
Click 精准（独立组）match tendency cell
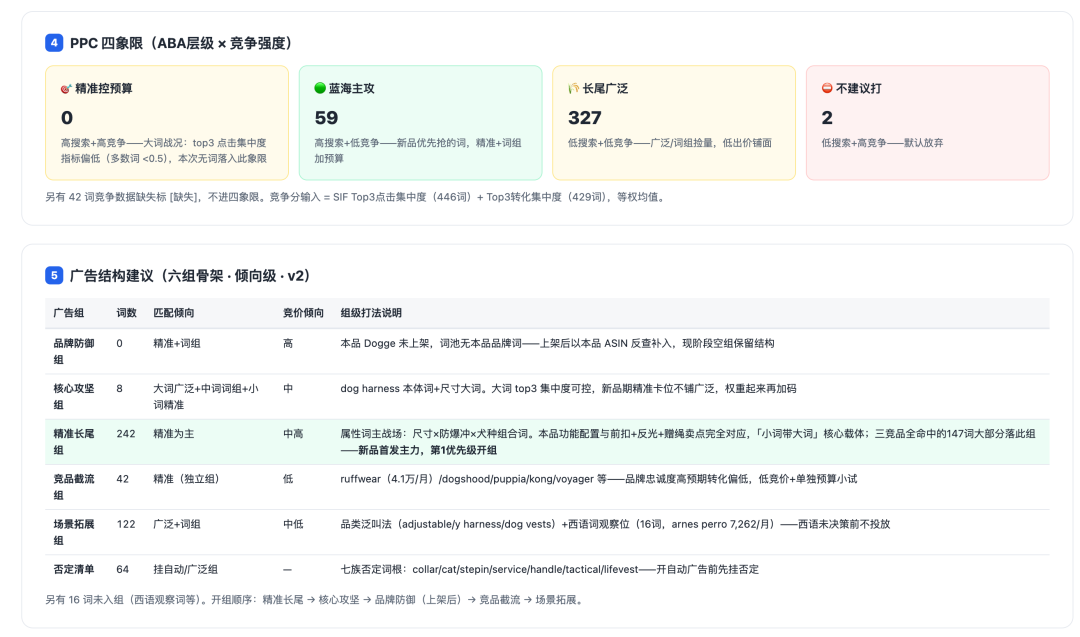coord(186,479)
